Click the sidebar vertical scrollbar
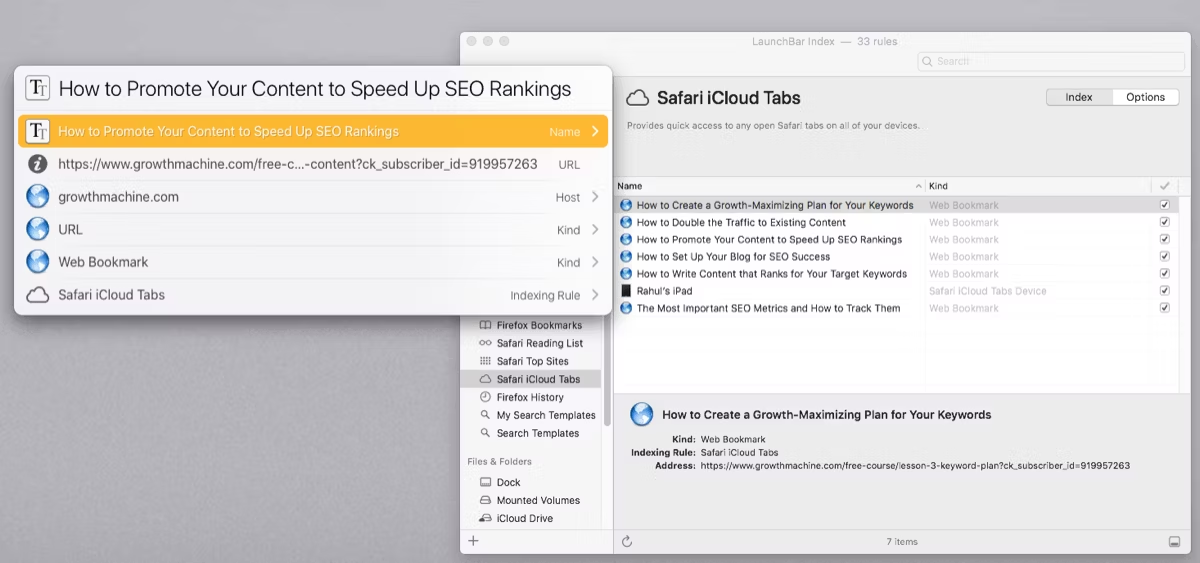Screen dimensions: 1200x563 608,370
